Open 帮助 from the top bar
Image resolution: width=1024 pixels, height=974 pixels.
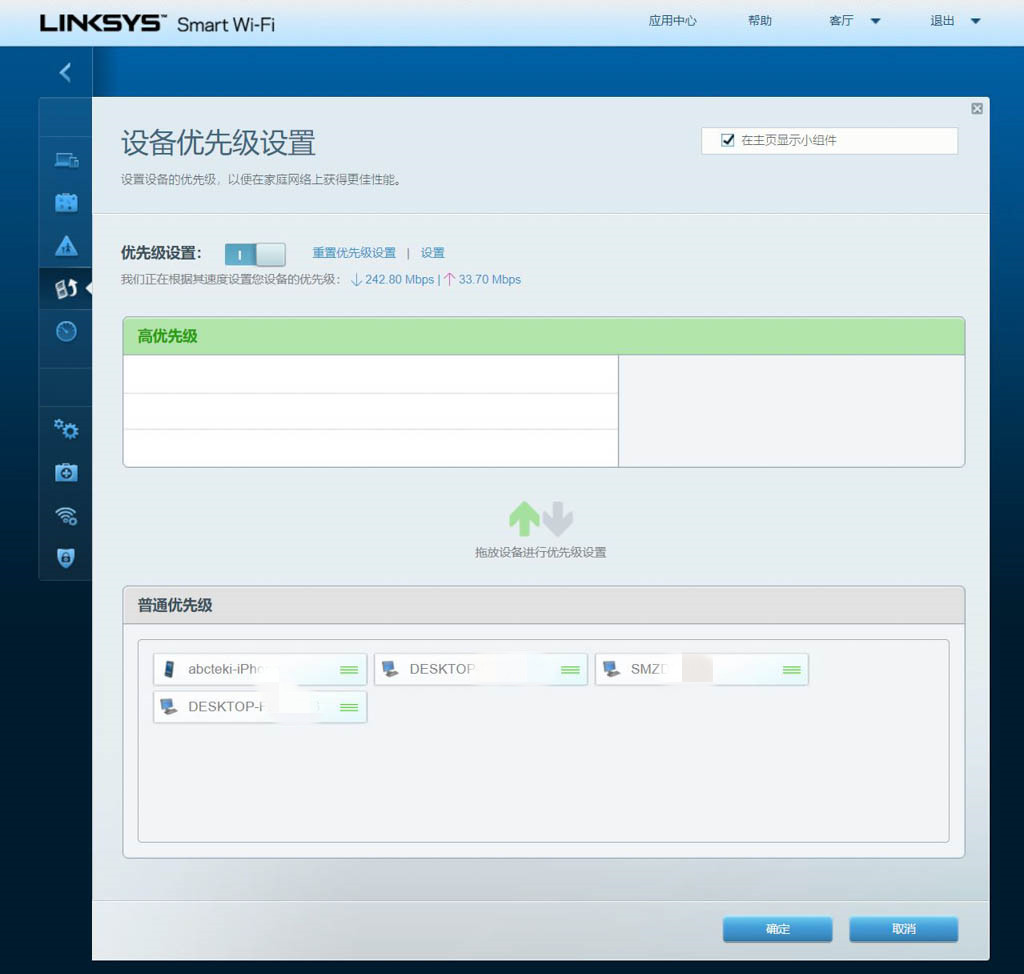(760, 20)
